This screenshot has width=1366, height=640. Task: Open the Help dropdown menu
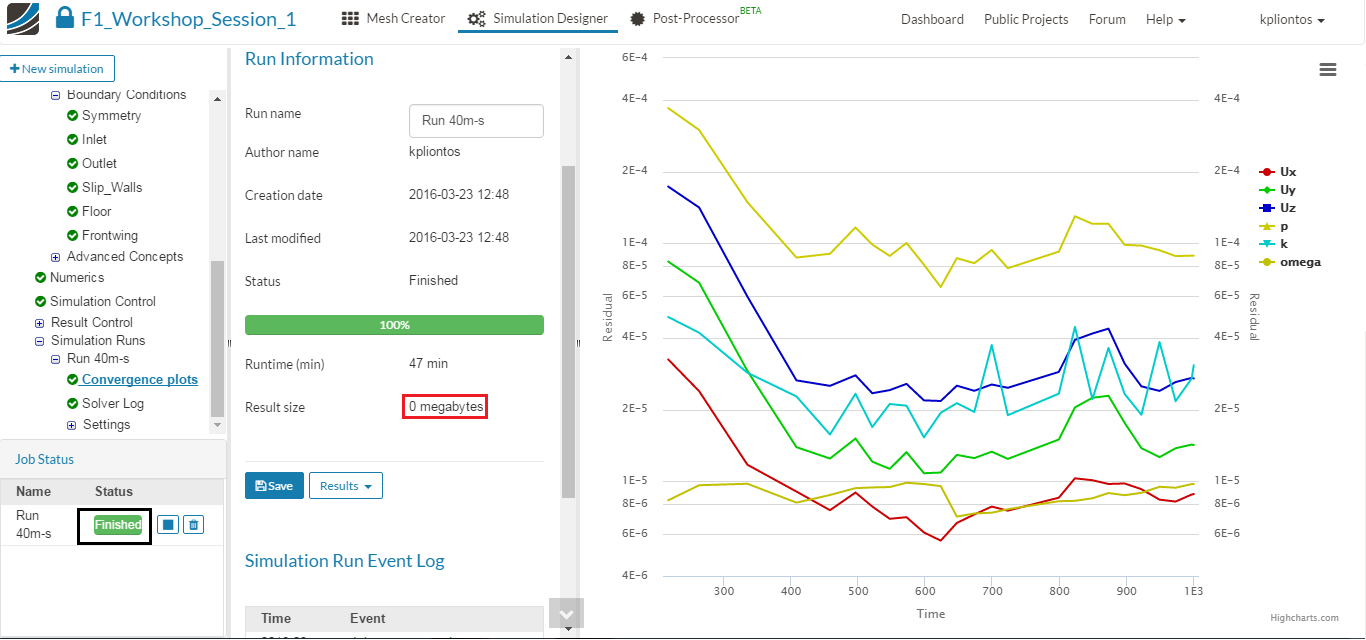click(x=1165, y=19)
